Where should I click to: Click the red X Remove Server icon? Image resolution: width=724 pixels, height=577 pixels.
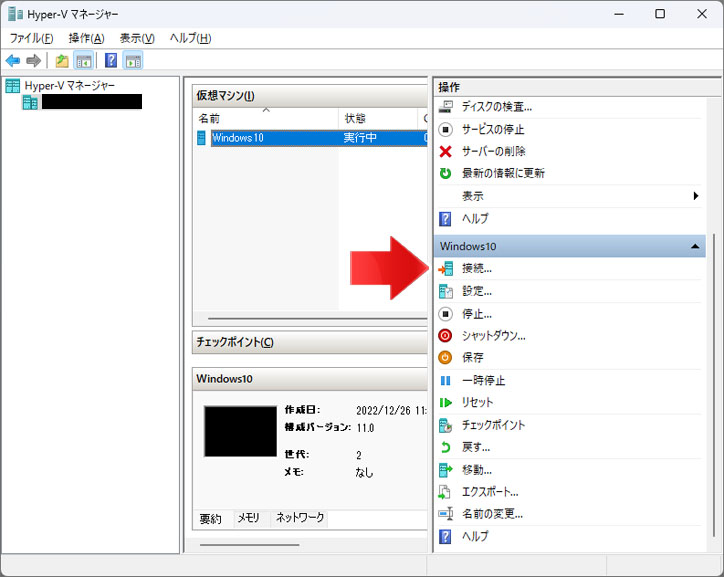pyautogui.click(x=445, y=151)
